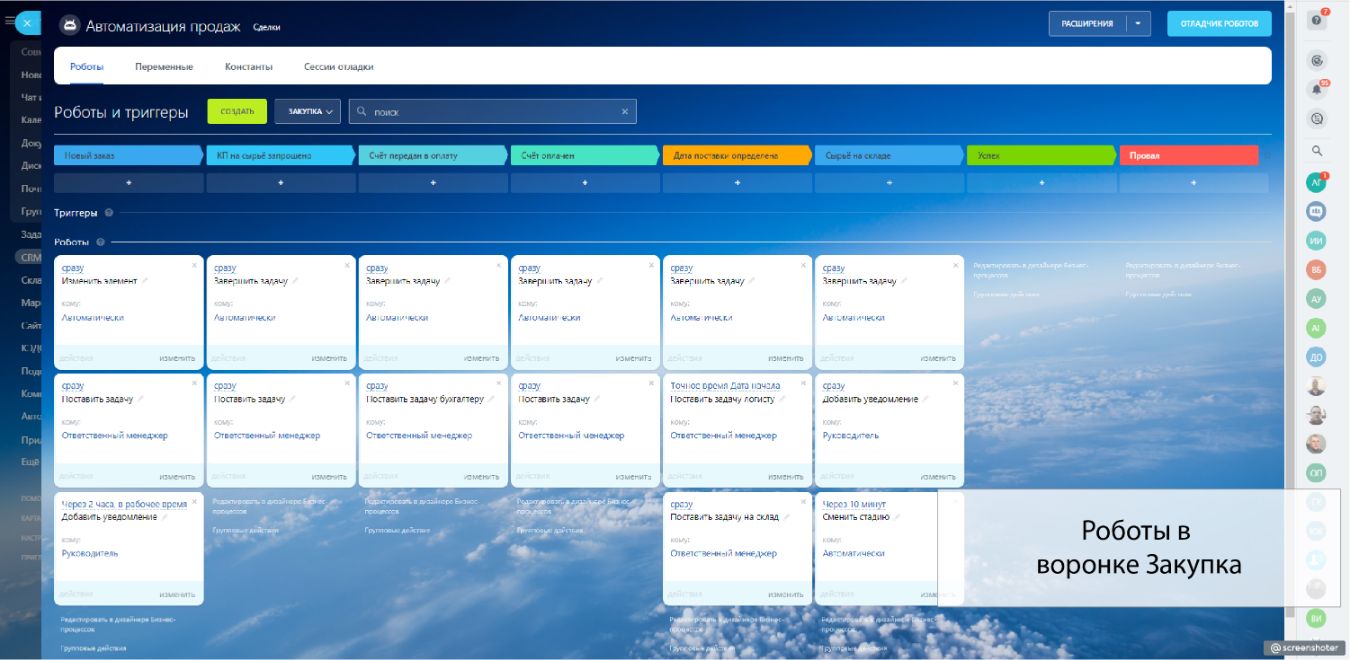Click the РАСШИРЕНИЯ button

[1087, 23]
